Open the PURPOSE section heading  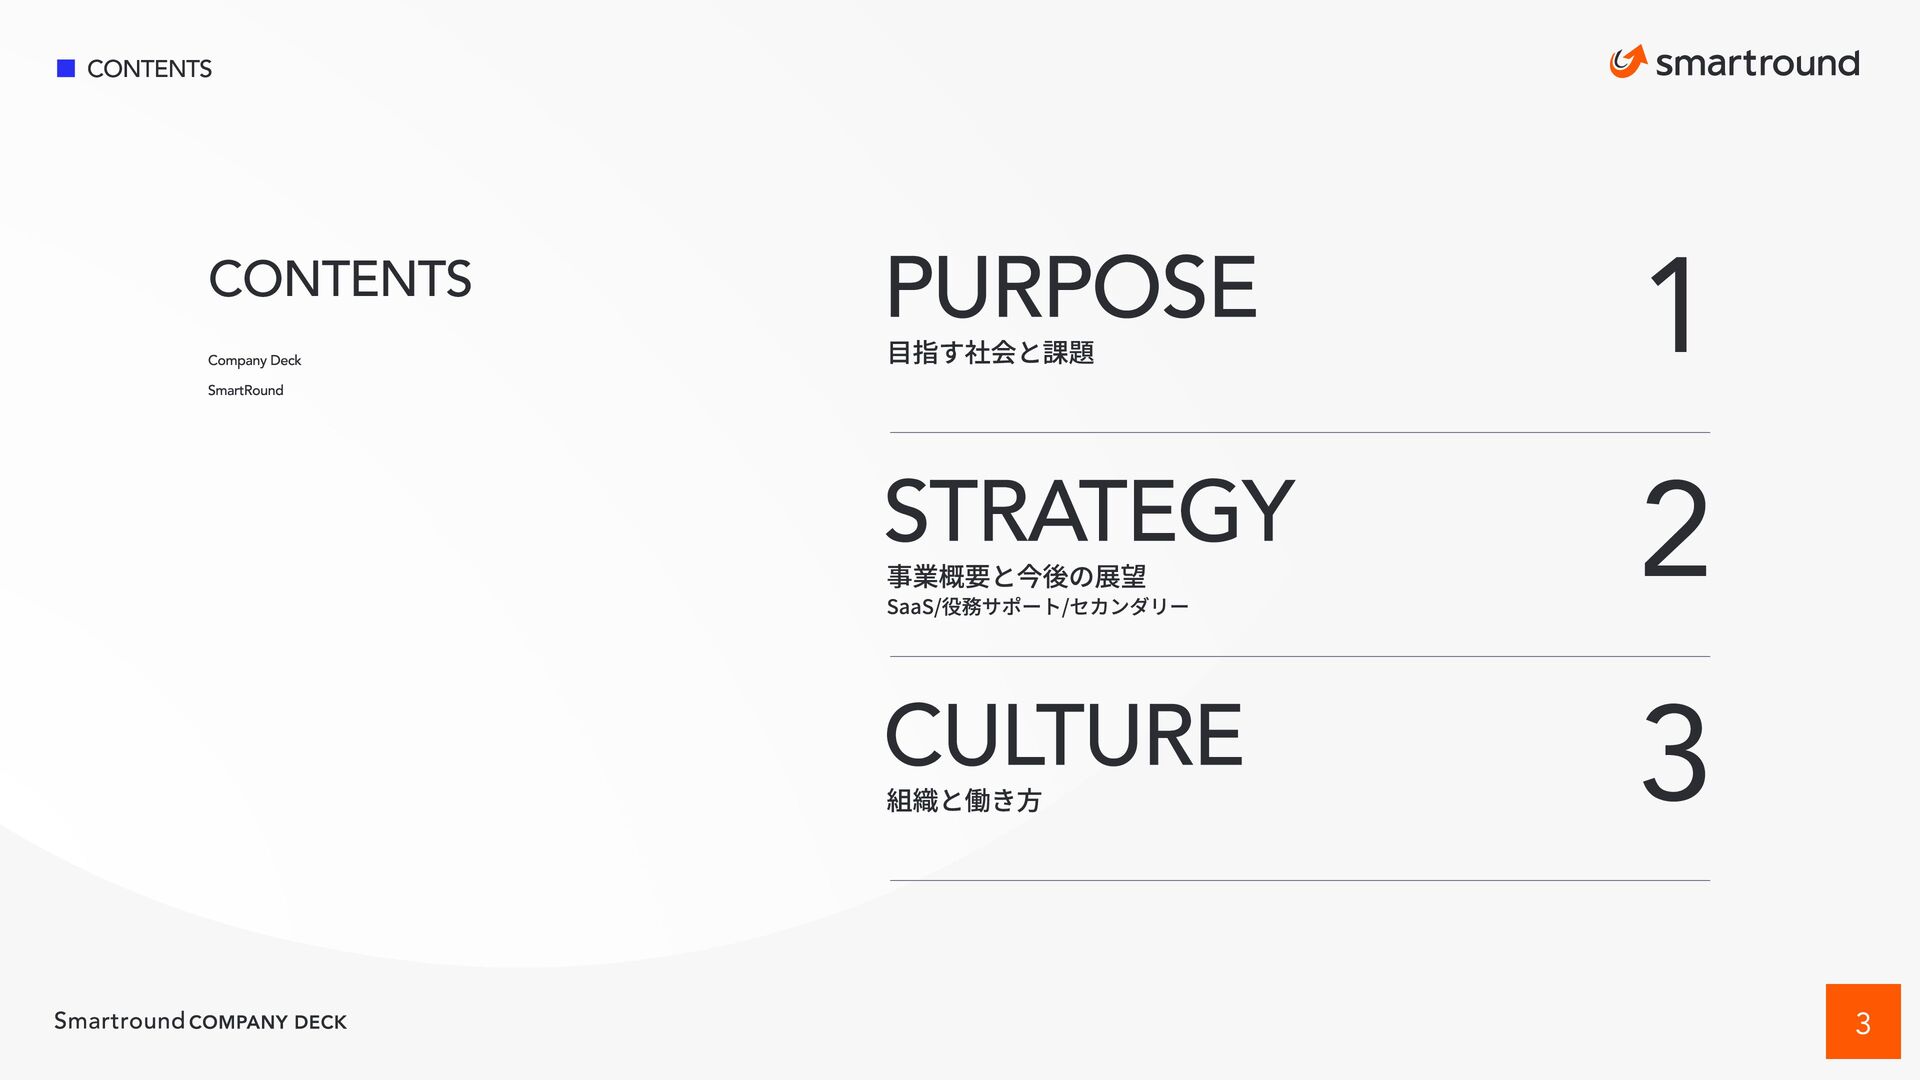[x=1070, y=288]
